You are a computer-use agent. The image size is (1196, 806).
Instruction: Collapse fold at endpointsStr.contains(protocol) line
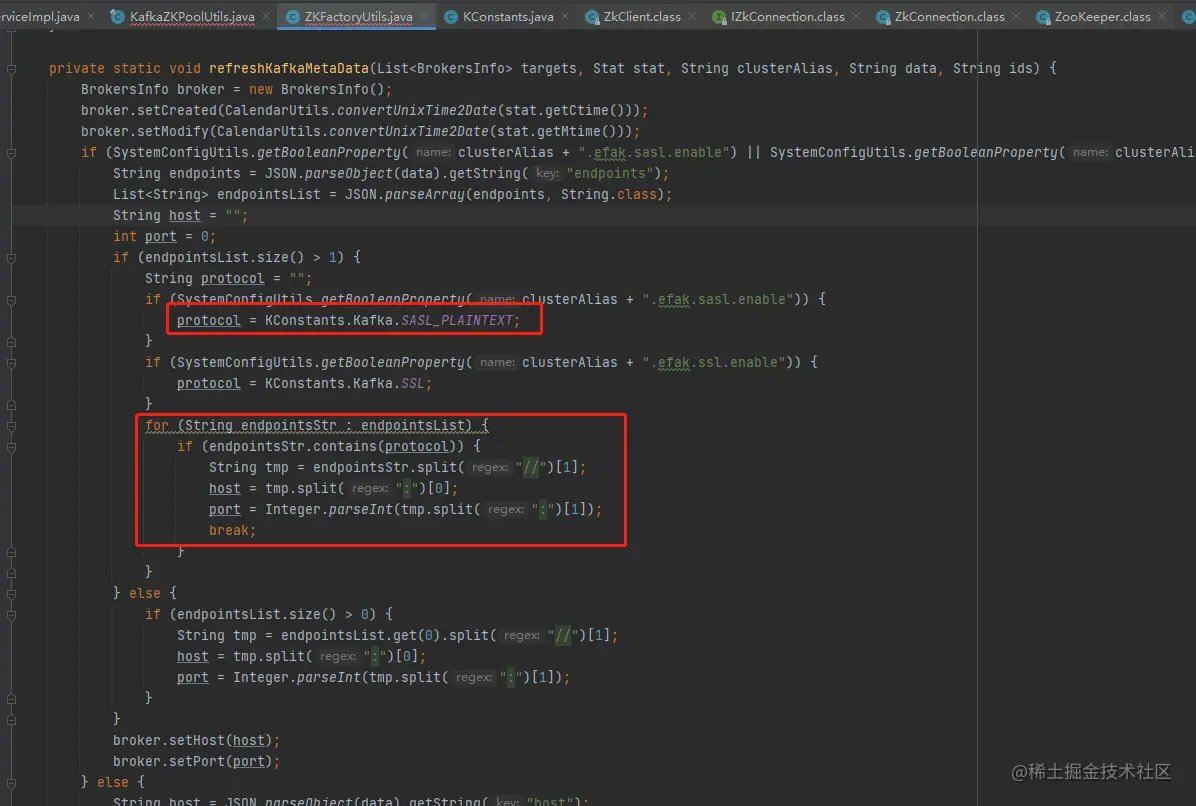coord(11,447)
